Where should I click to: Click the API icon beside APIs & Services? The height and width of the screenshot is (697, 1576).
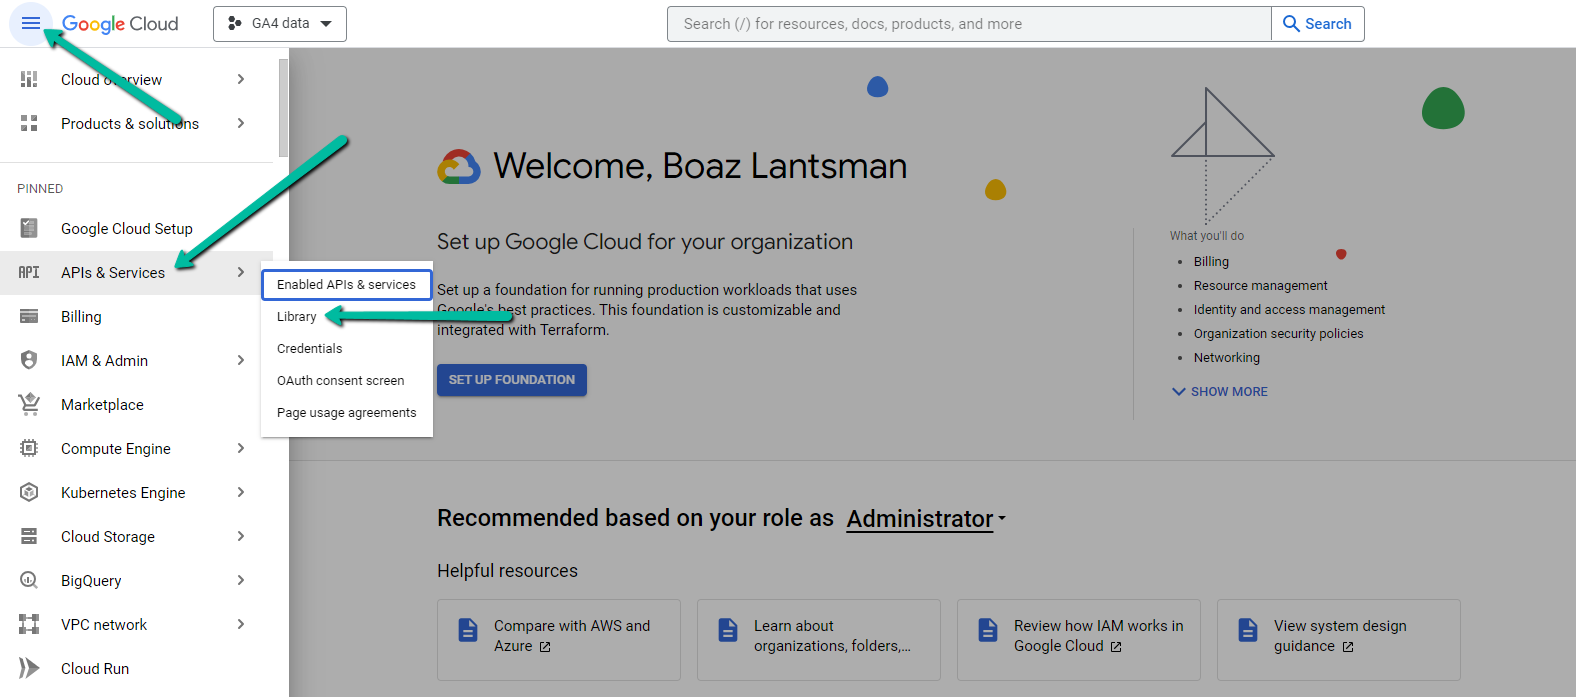(29, 272)
